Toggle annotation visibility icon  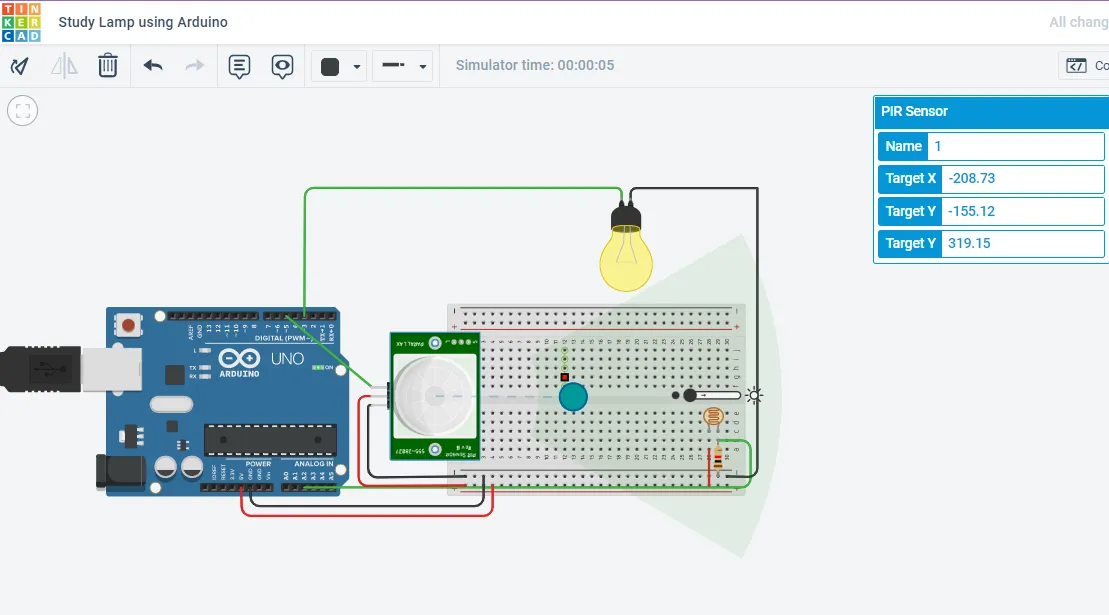click(x=281, y=65)
